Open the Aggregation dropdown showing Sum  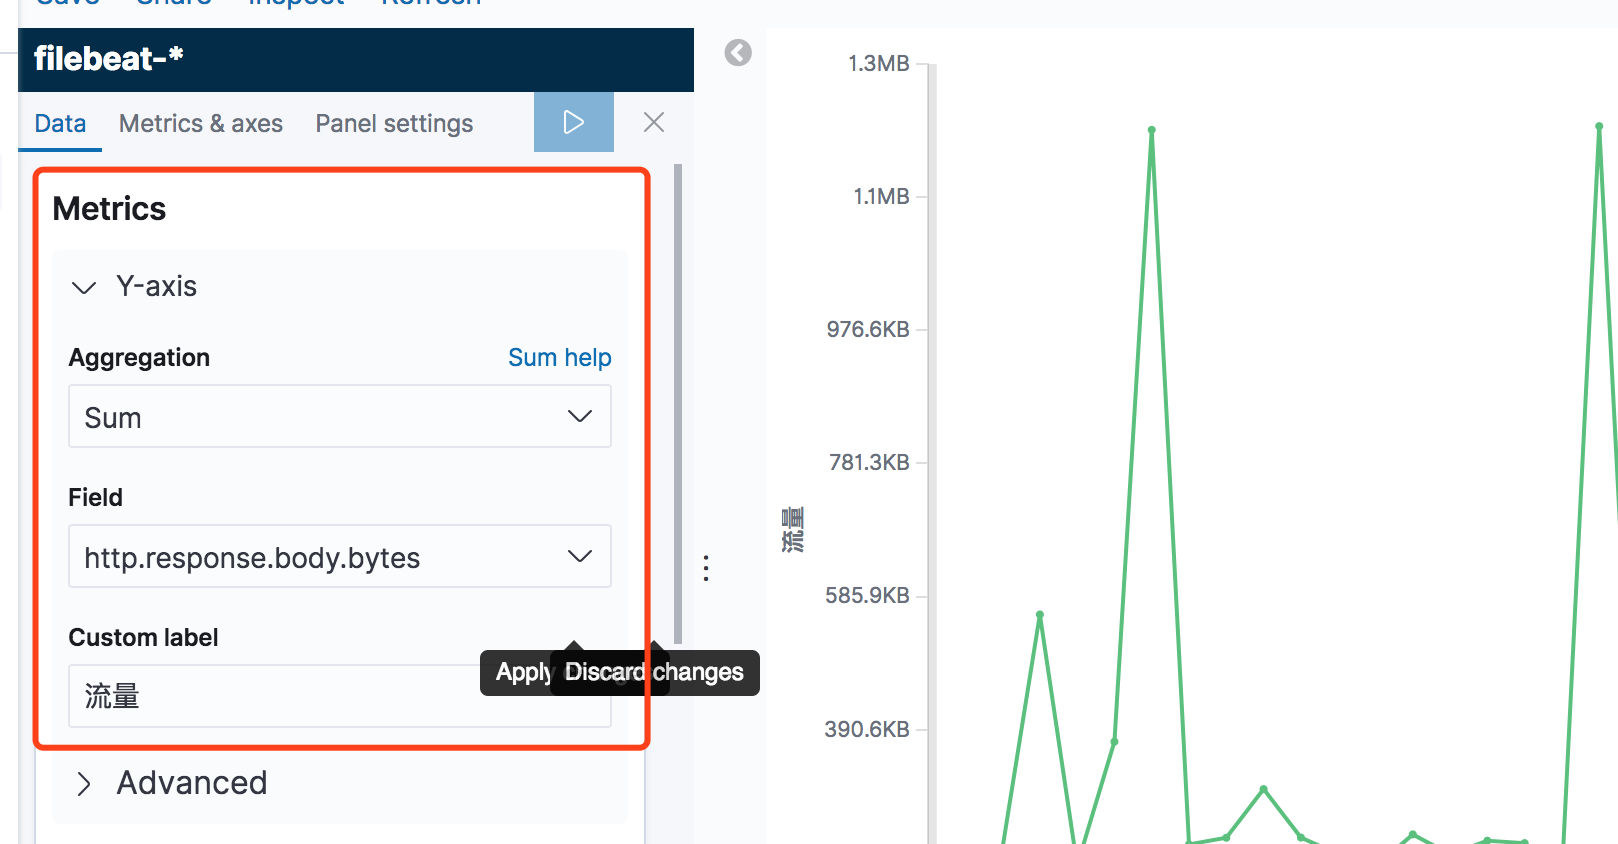tap(340, 417)
